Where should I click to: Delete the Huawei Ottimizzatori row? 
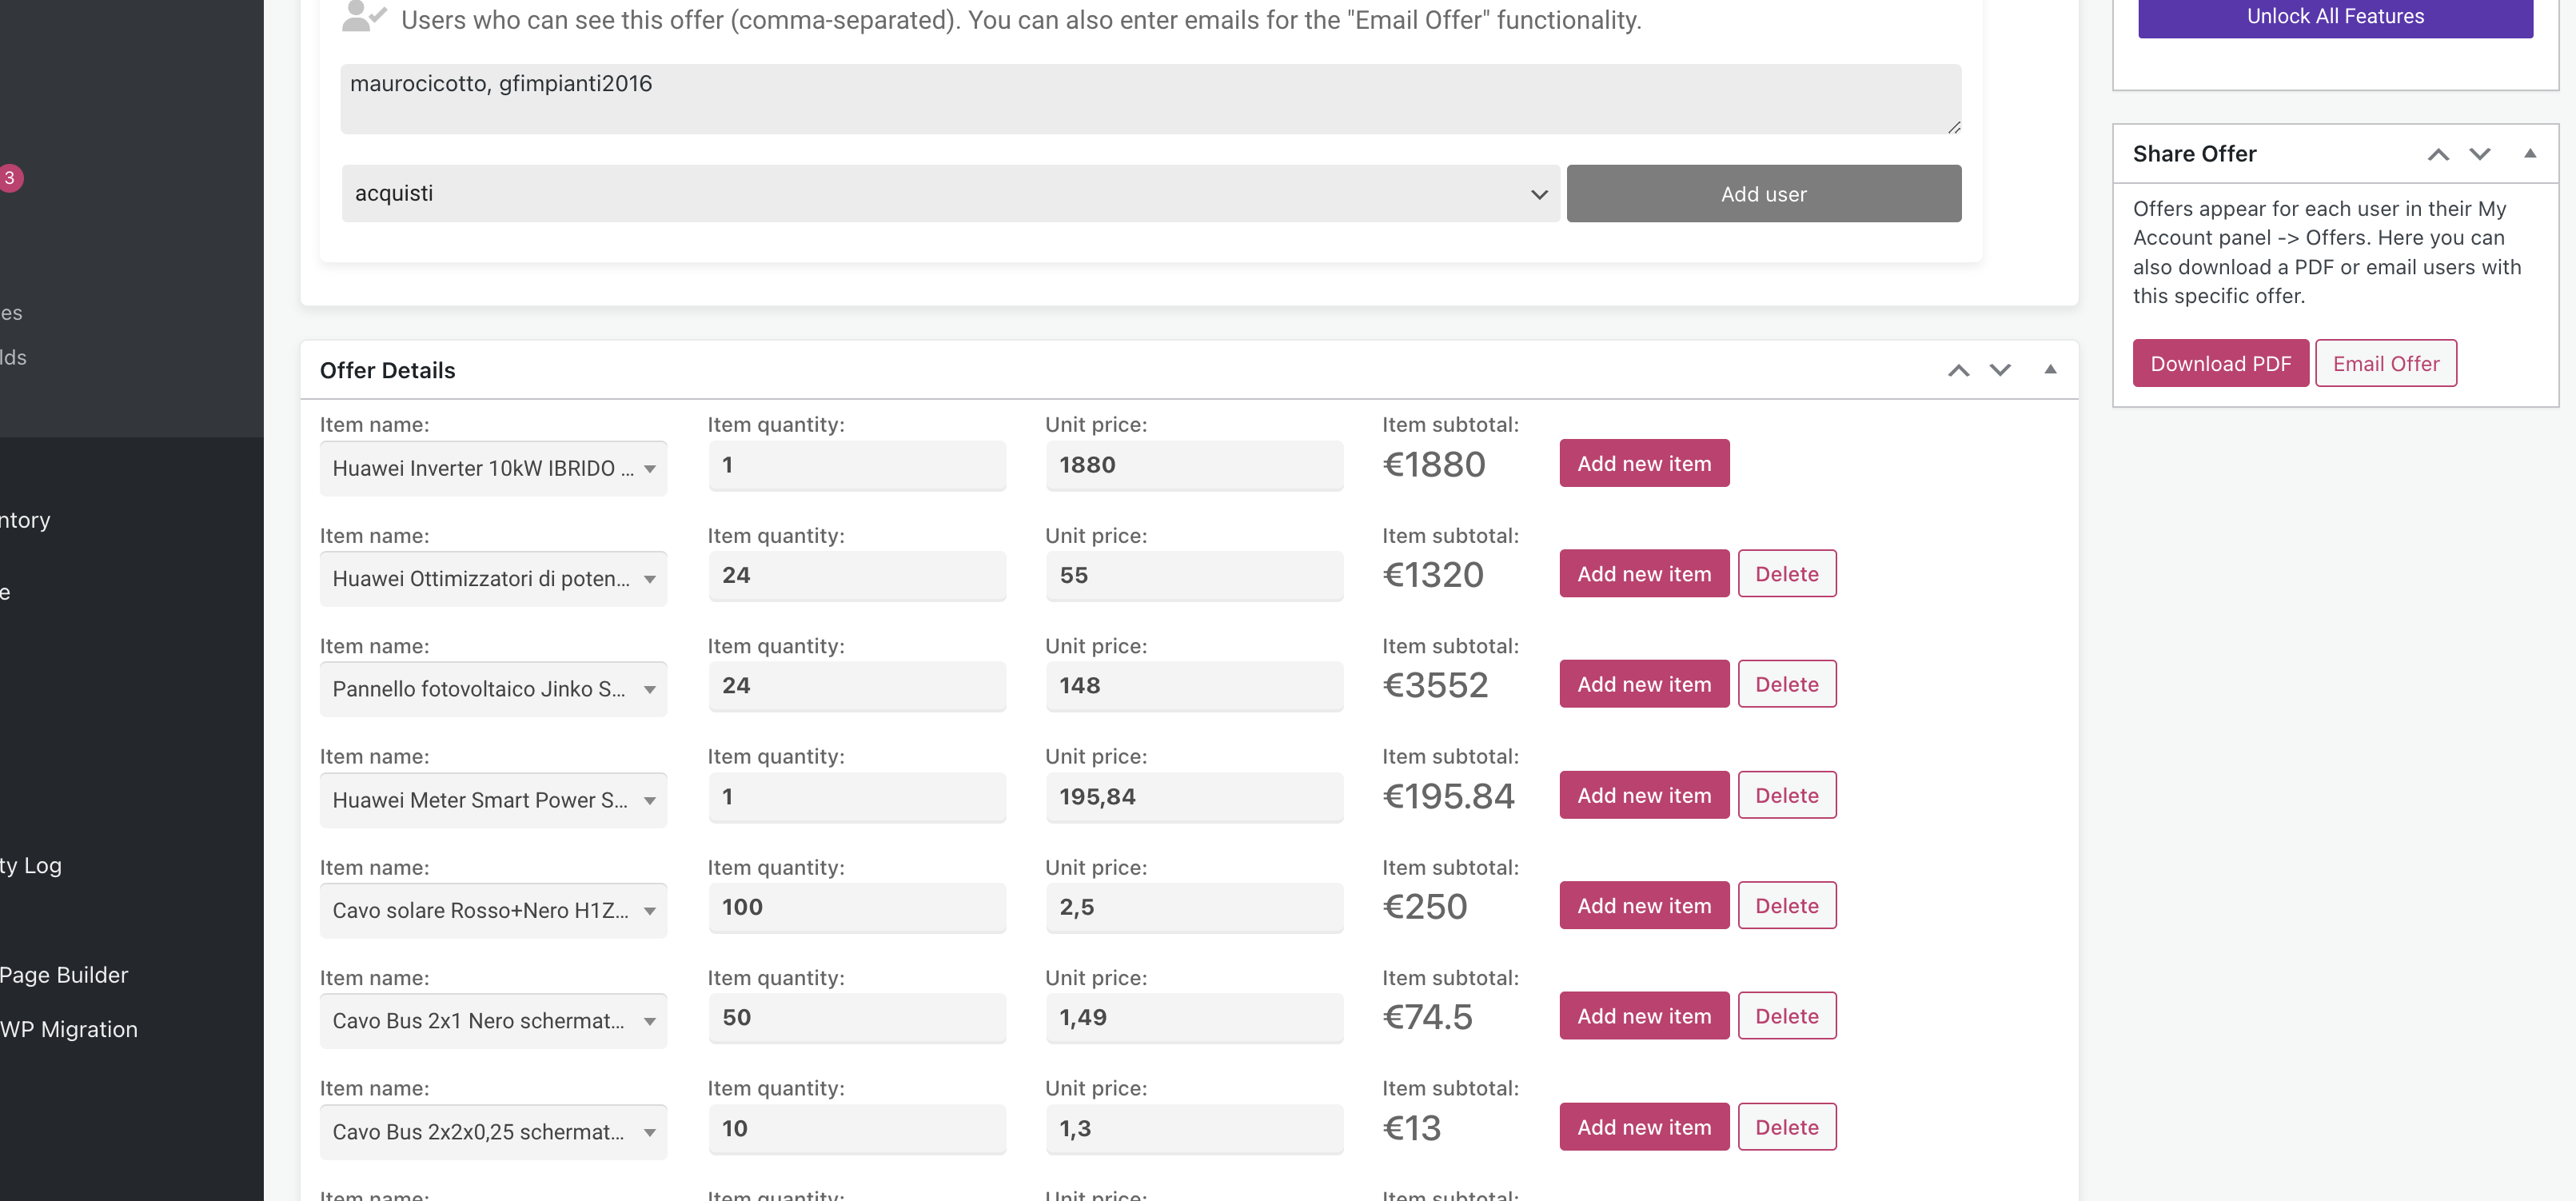pyautogui.click(x=1787, y=574)
